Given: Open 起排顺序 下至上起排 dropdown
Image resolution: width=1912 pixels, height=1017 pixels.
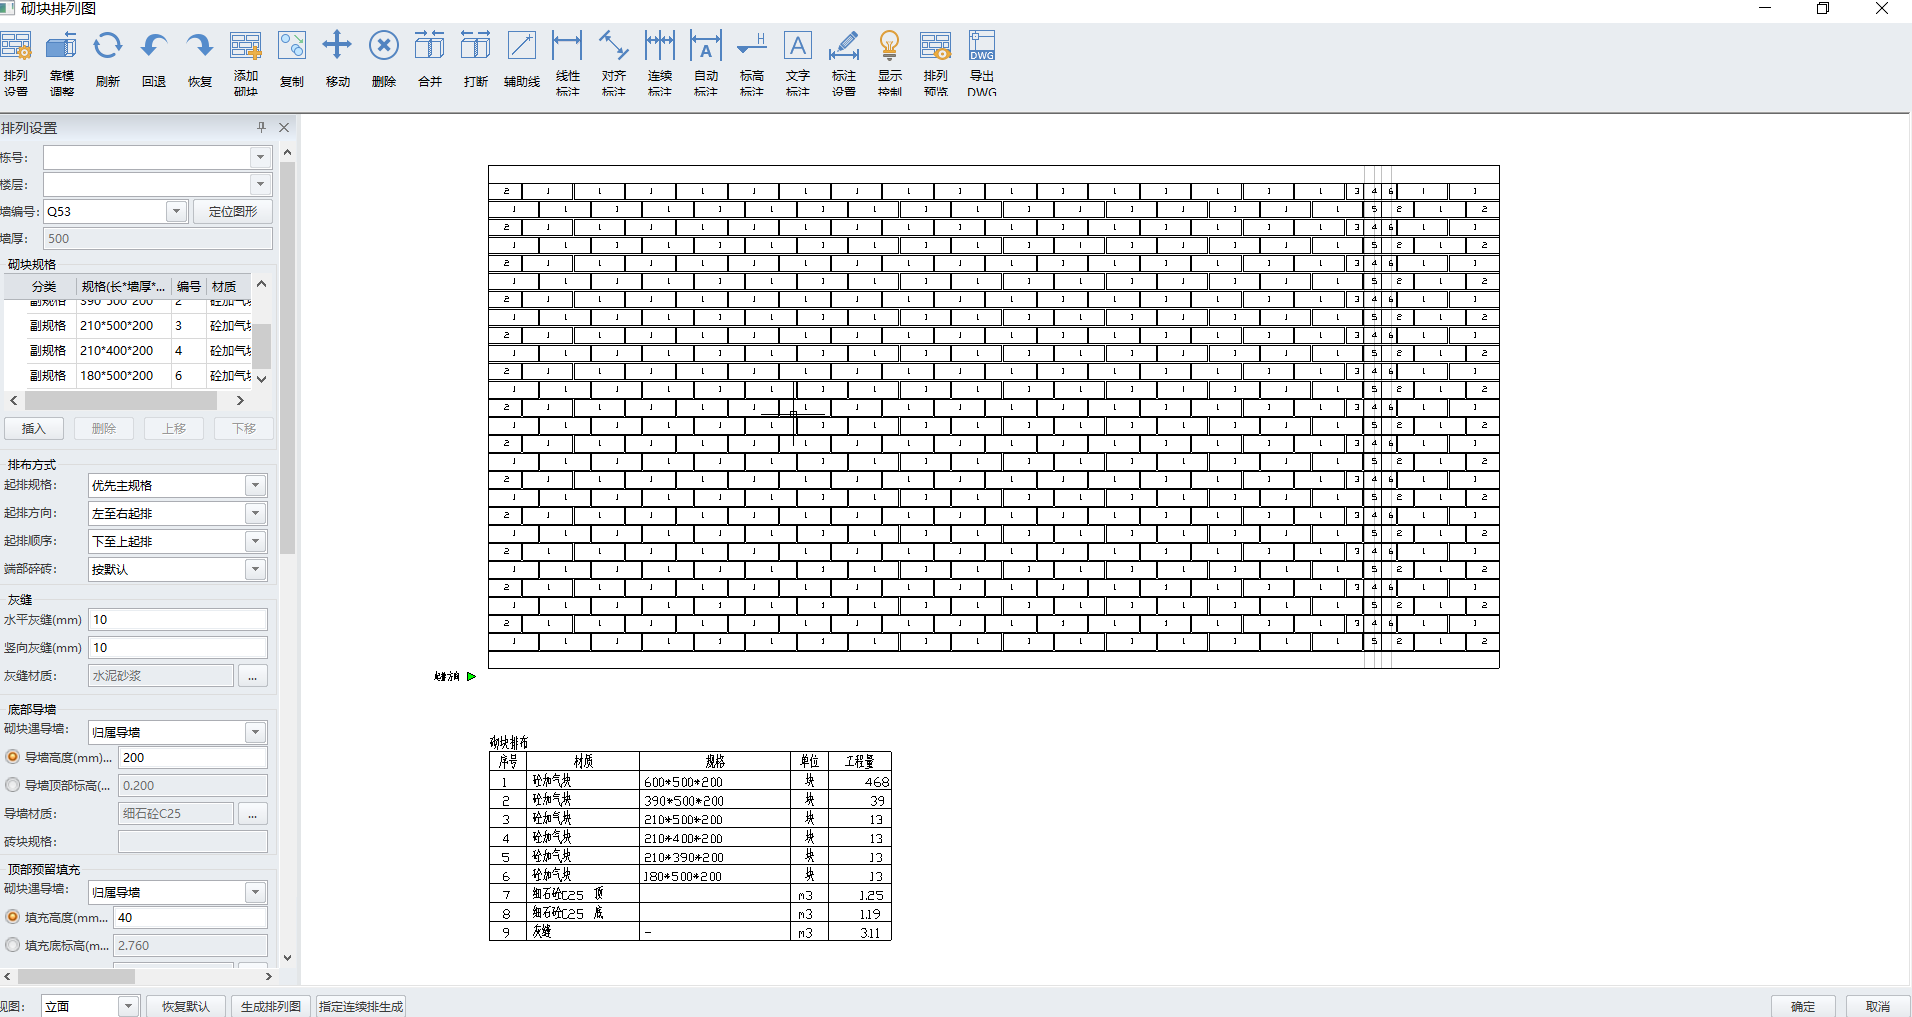Looking at the screenshot, I should (256, 541).
